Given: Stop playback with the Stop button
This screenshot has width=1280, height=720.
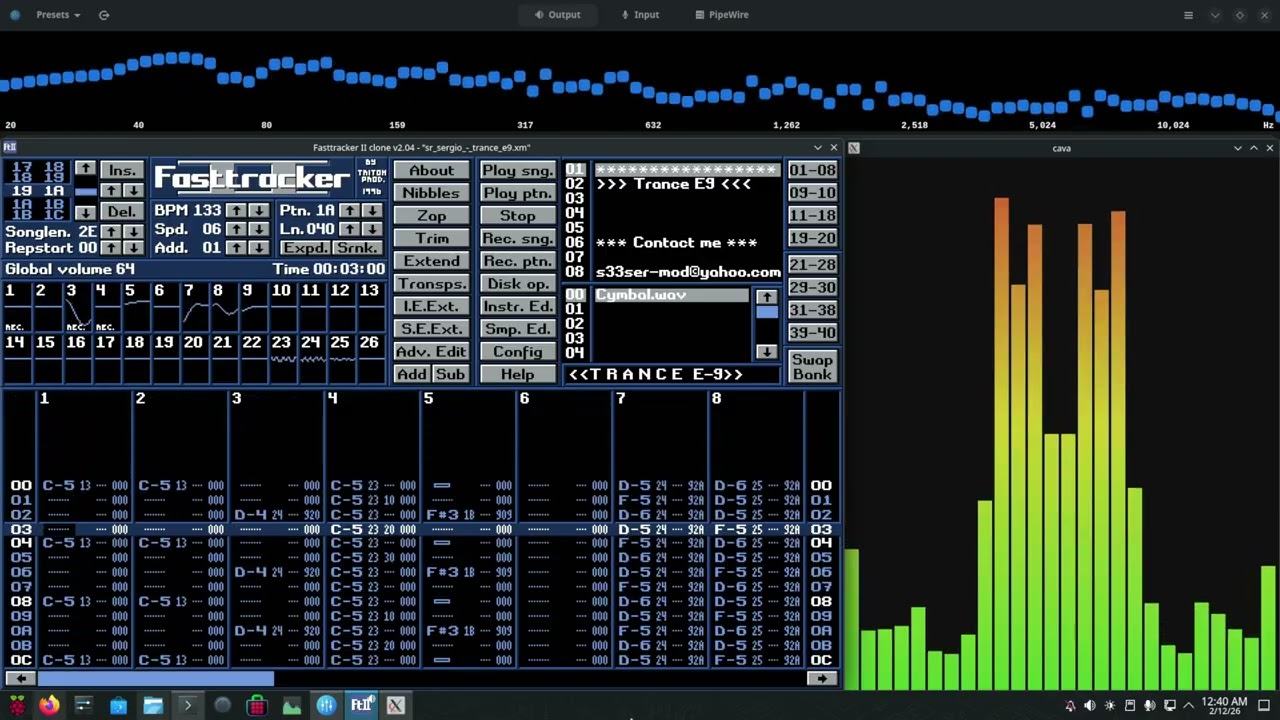Looking at the screenshot, I should point(518,216).
